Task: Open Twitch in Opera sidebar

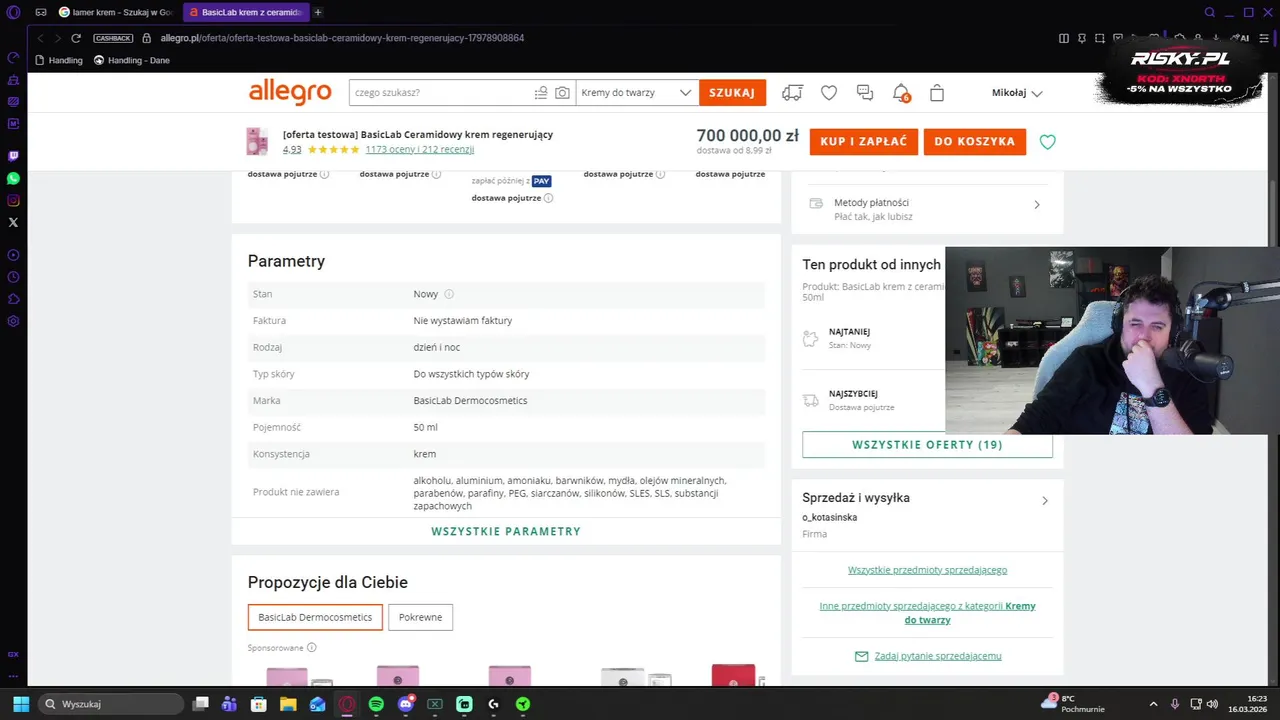Action: [13, 156]
